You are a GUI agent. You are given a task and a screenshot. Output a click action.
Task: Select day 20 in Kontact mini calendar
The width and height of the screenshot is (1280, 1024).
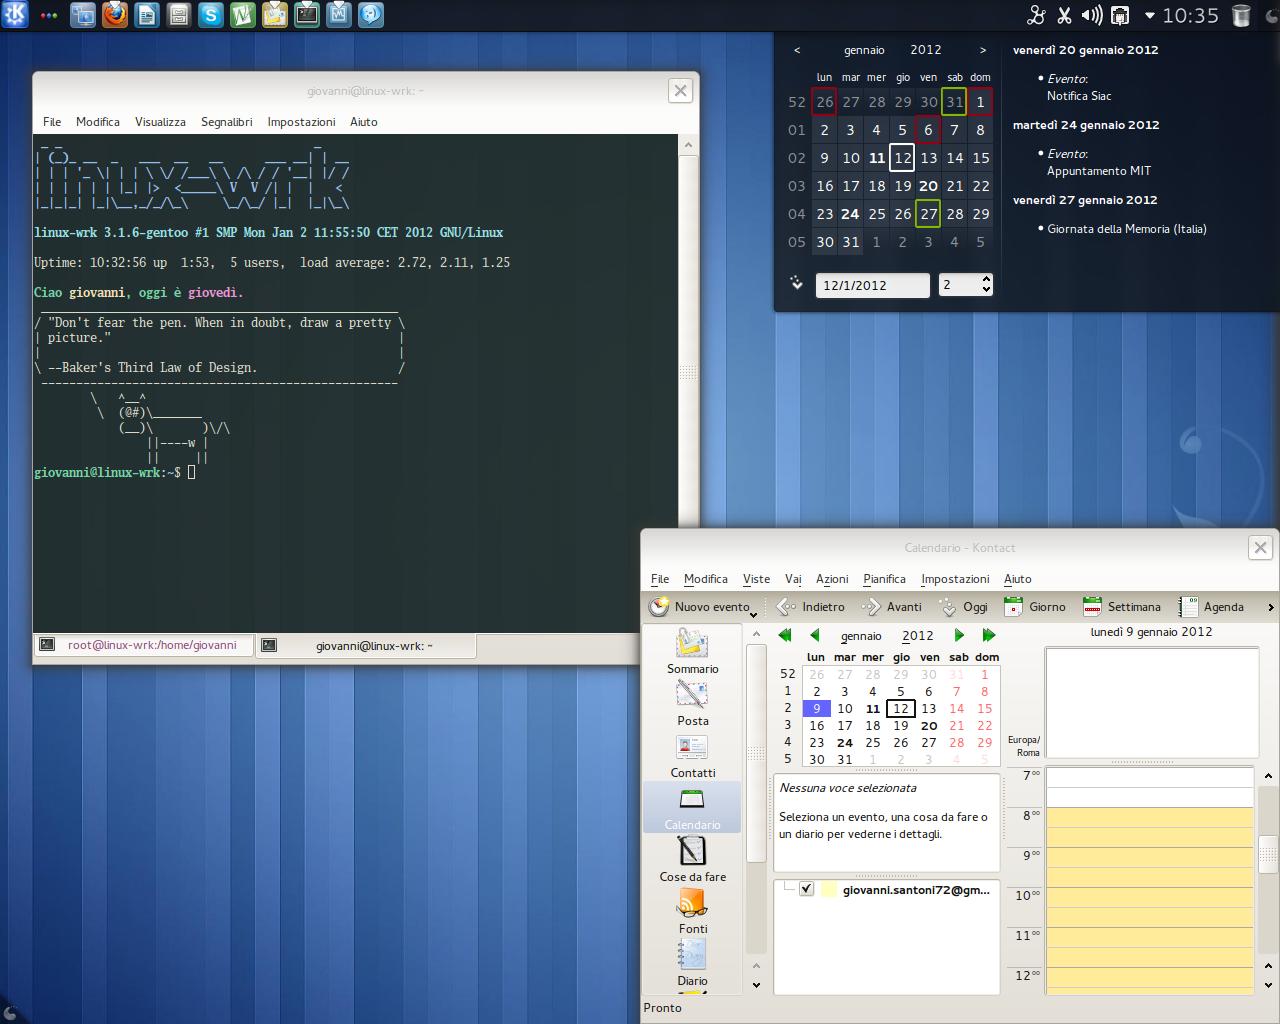[x=929, y=726]
